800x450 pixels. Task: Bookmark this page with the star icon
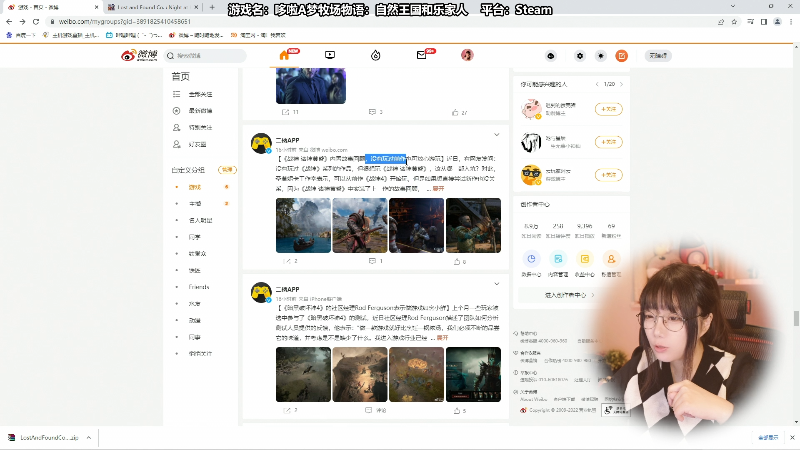click(734, 21)
